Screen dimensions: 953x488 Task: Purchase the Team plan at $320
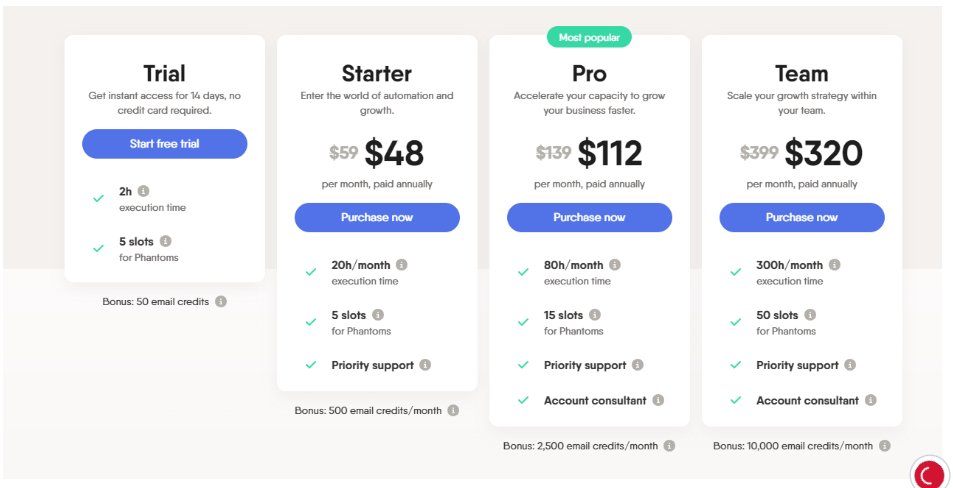[802, 218]
